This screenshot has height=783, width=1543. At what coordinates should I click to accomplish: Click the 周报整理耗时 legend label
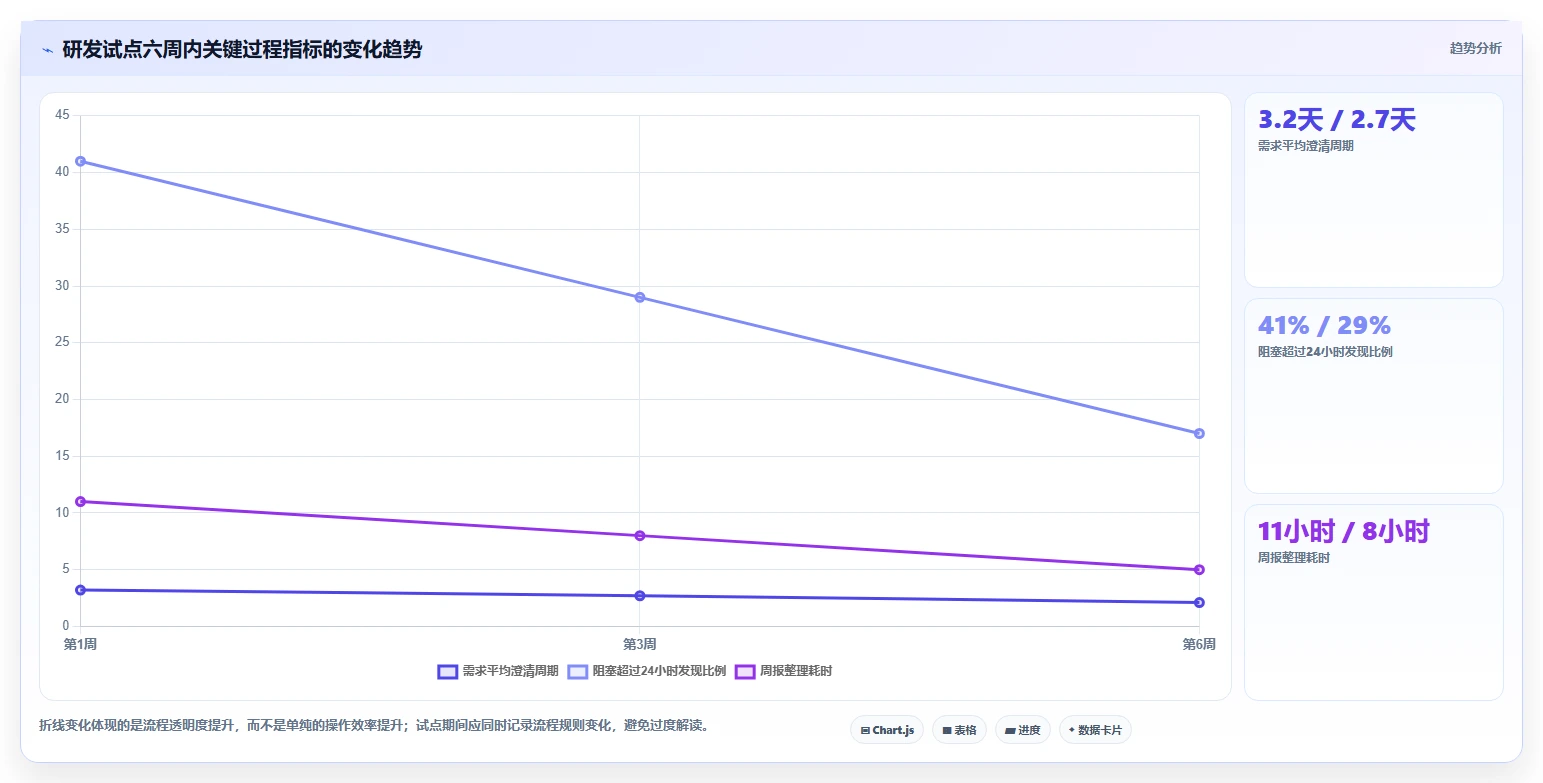coord(796,671)
